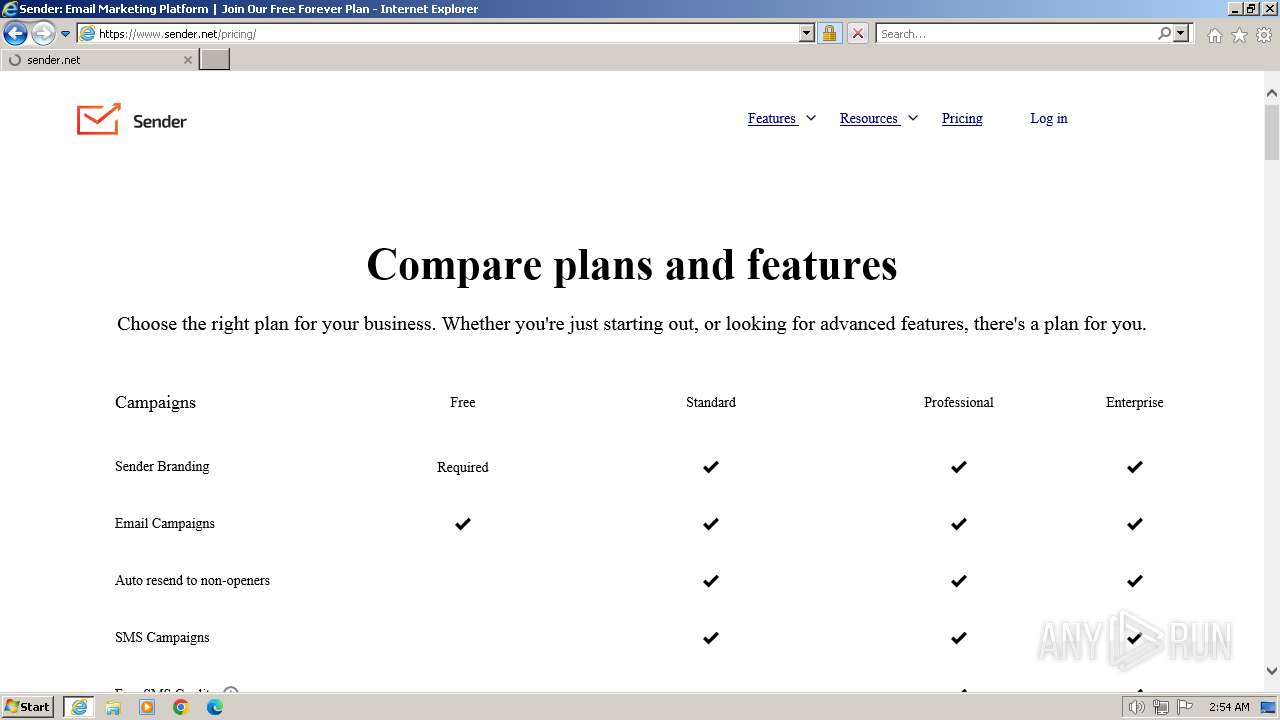Click the Back navigation button
The height and width of the screenshot is (720, 1280).
15,34
